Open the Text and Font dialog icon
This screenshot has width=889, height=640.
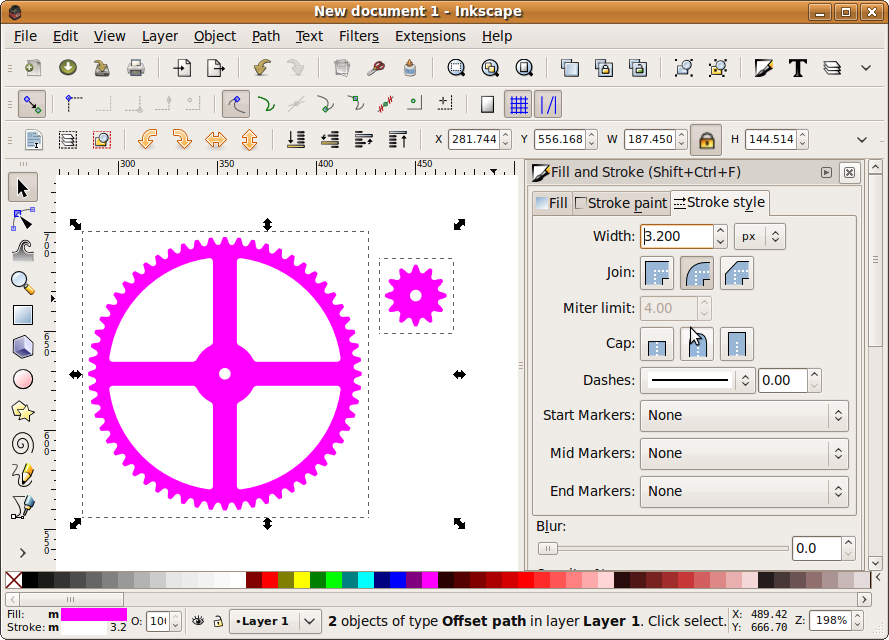(x=798, y=68)
